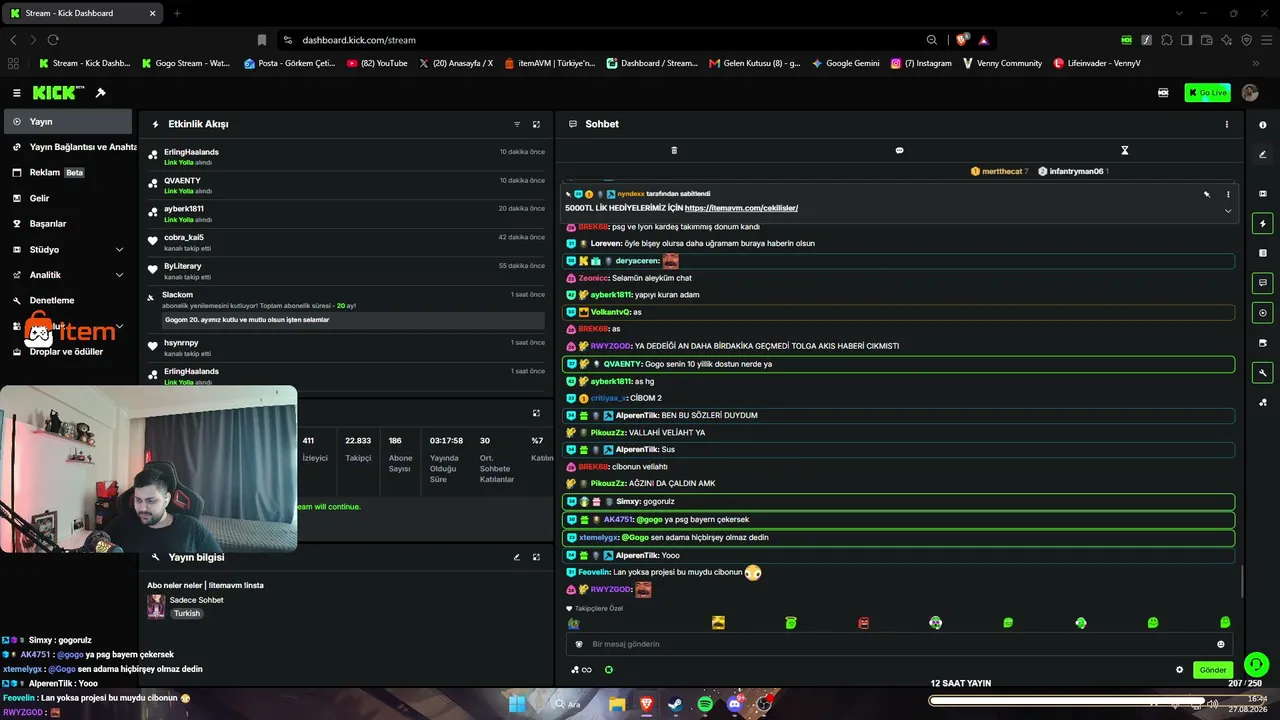
Task: Click the Turkish language tag in Yayın bilgisi
Action: tap(187, 613)
